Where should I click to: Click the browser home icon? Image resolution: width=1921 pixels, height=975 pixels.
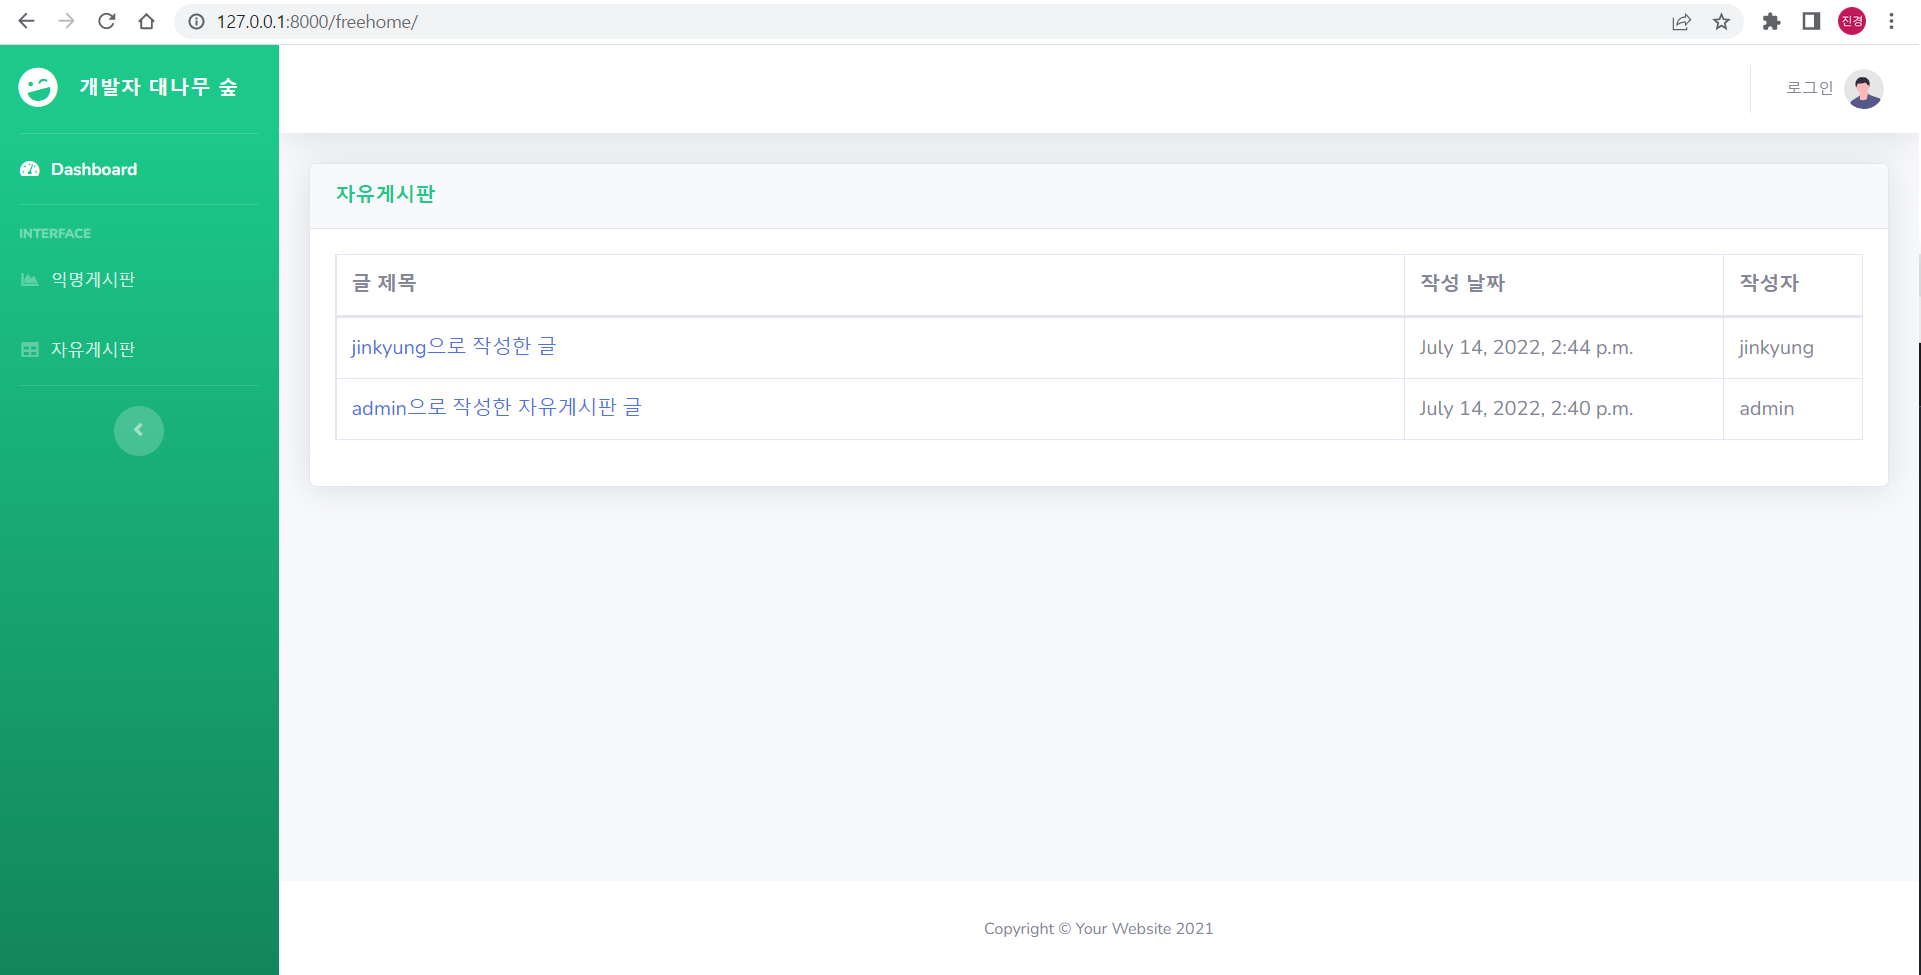(x=147, y=21)
